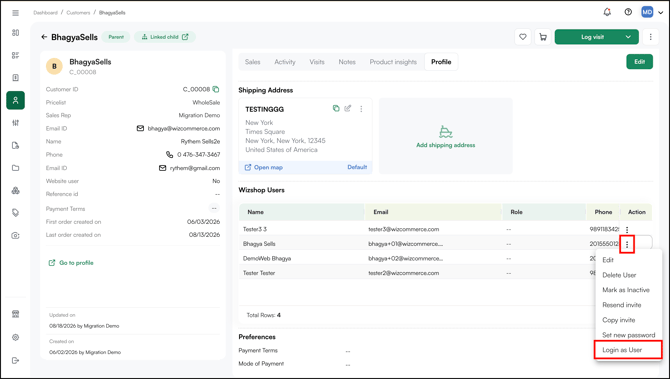The width and height of the screenshot is (670, 379).
Task: Open the Go to profile link
Action: 71,263
